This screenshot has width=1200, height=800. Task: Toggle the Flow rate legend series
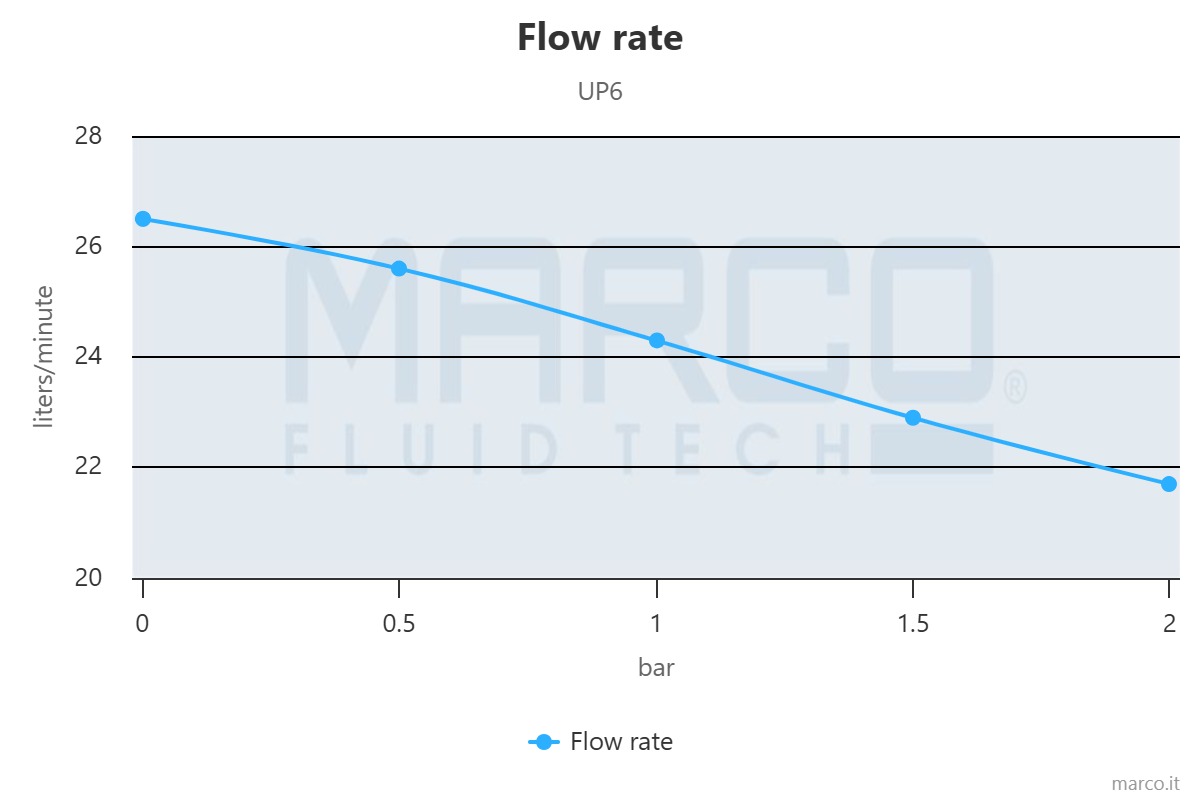[x=621, y=742]
